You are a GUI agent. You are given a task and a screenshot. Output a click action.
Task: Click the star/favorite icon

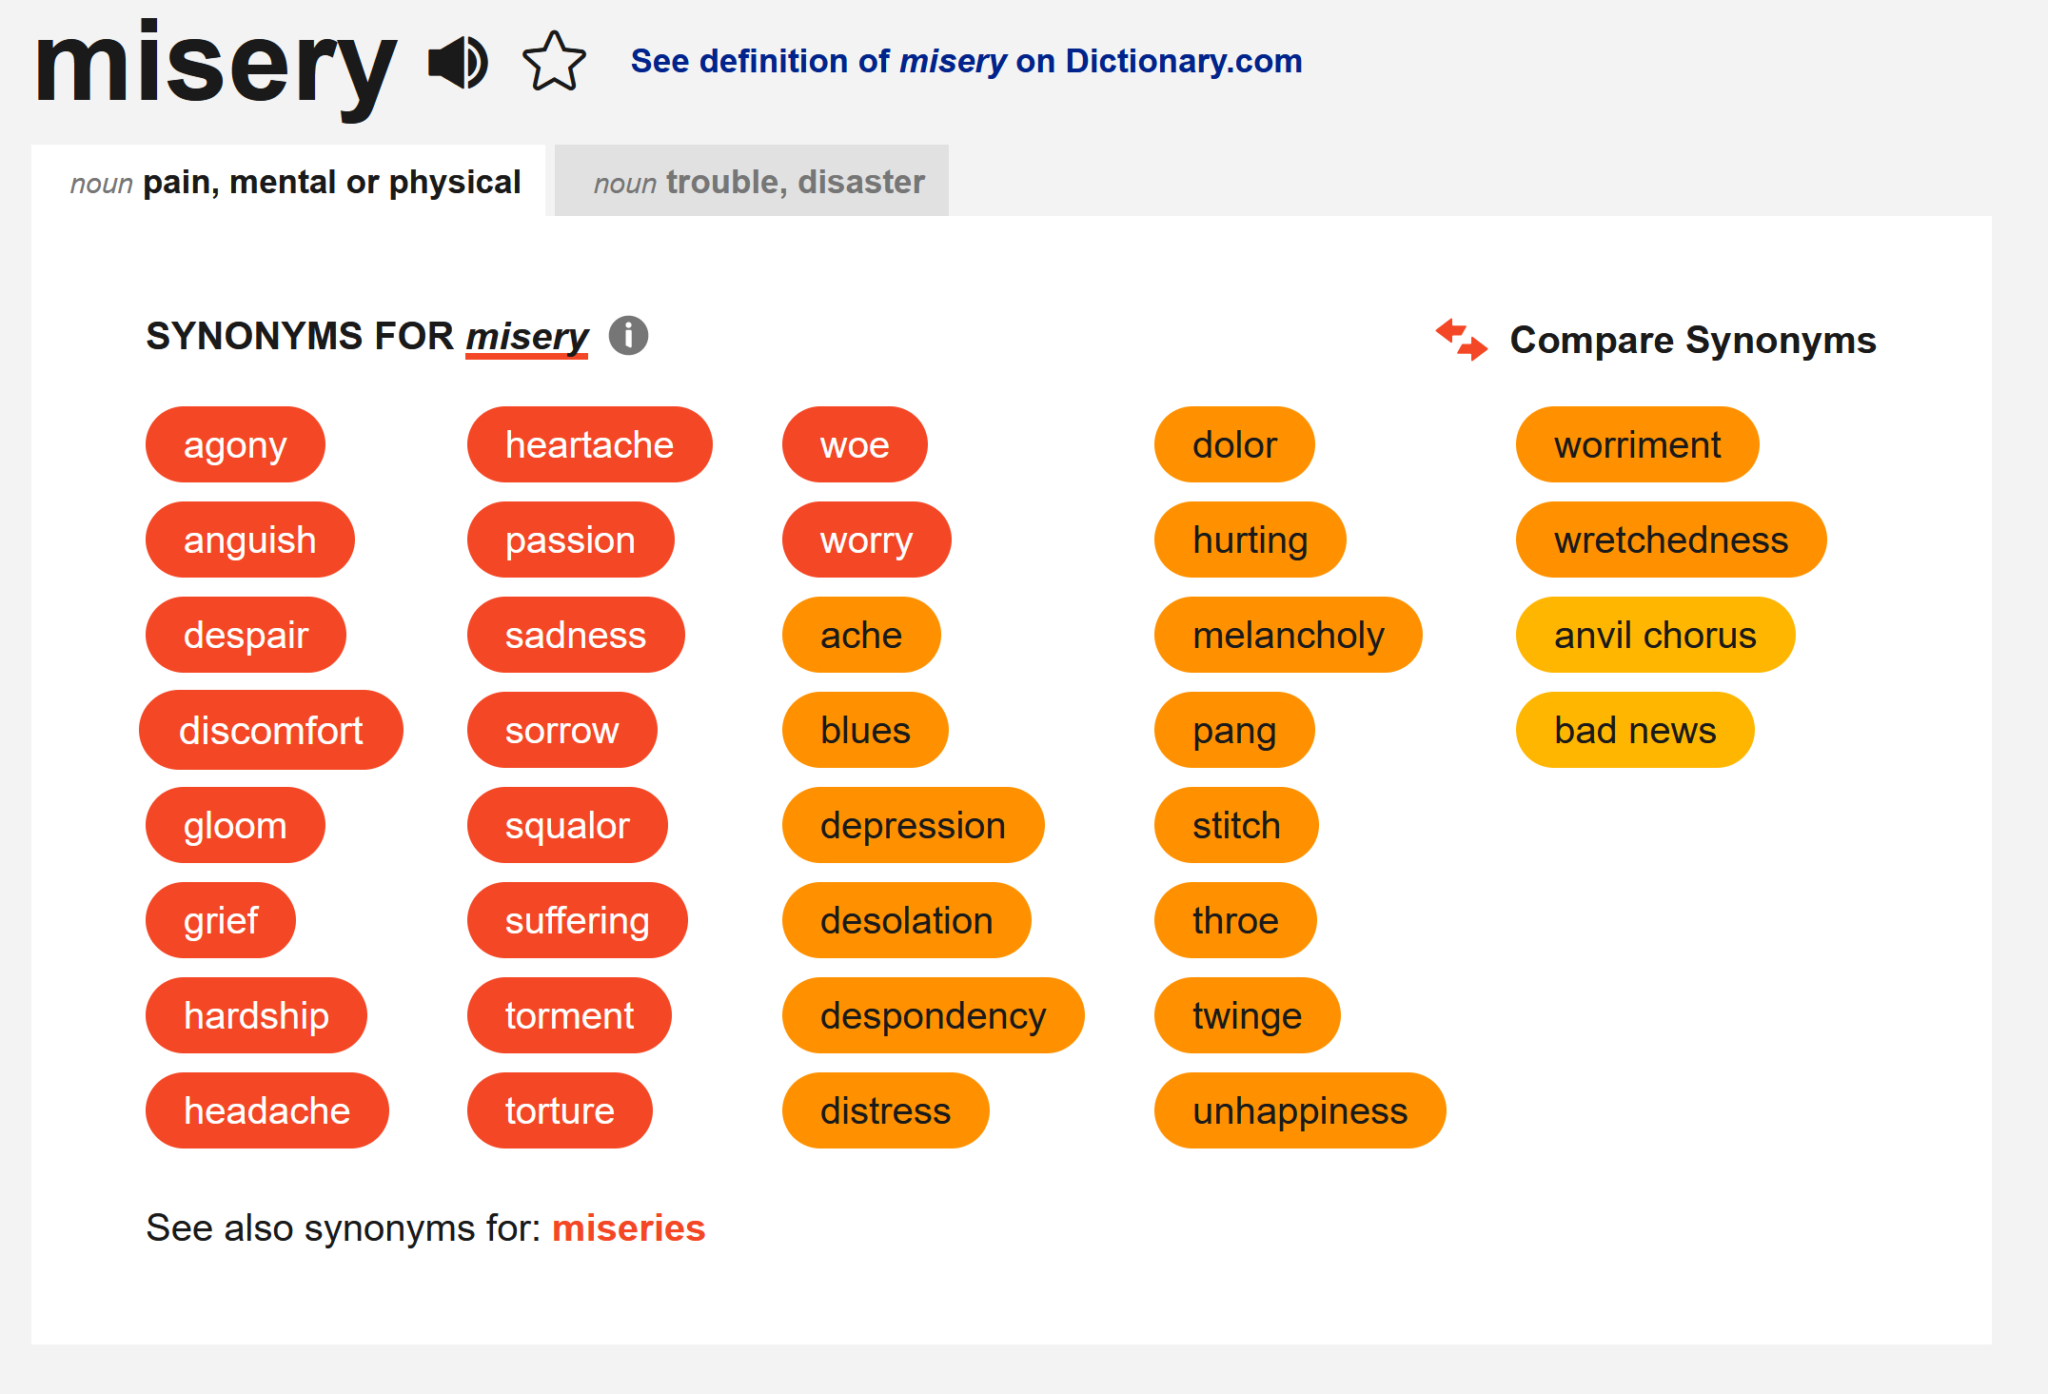click(x=549, y=56)
